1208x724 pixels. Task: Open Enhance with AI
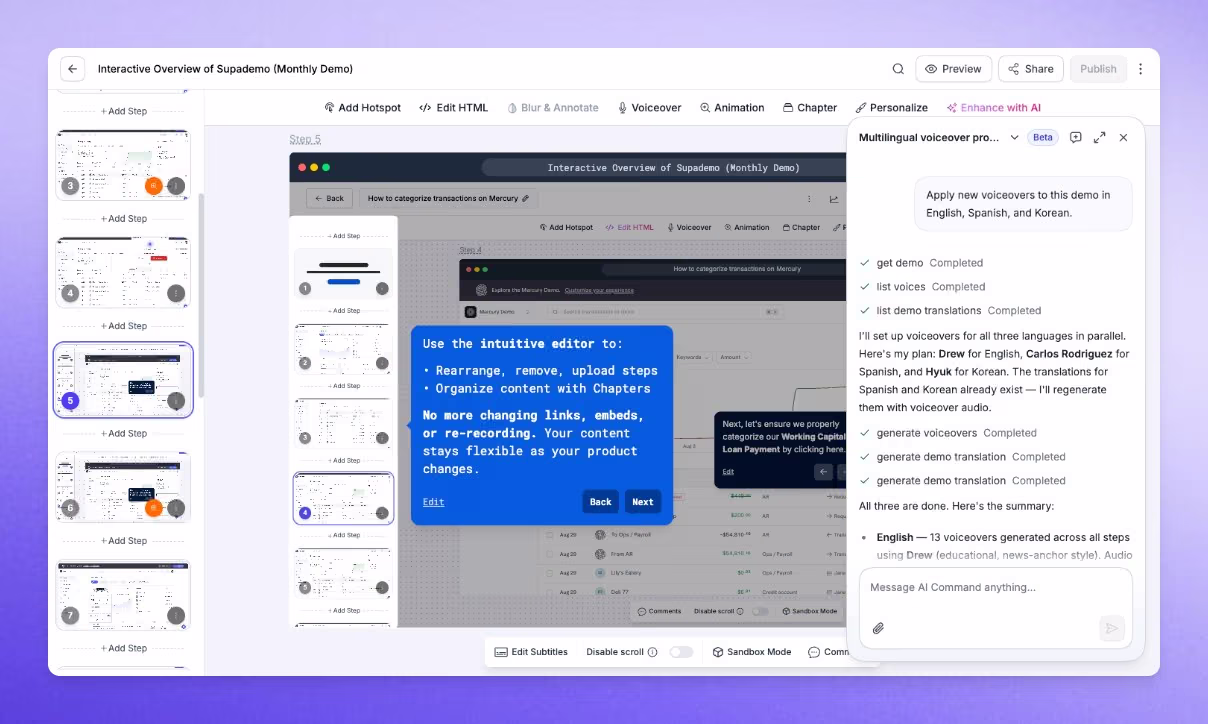(x=993, y=108)
